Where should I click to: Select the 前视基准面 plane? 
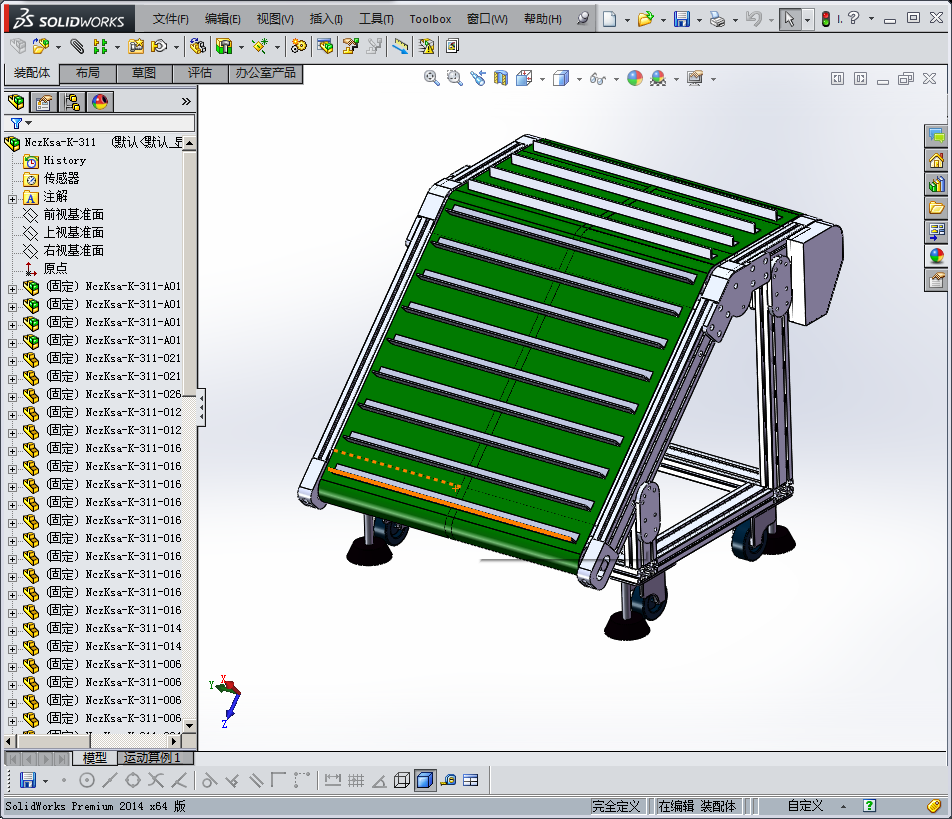point(73,214)
